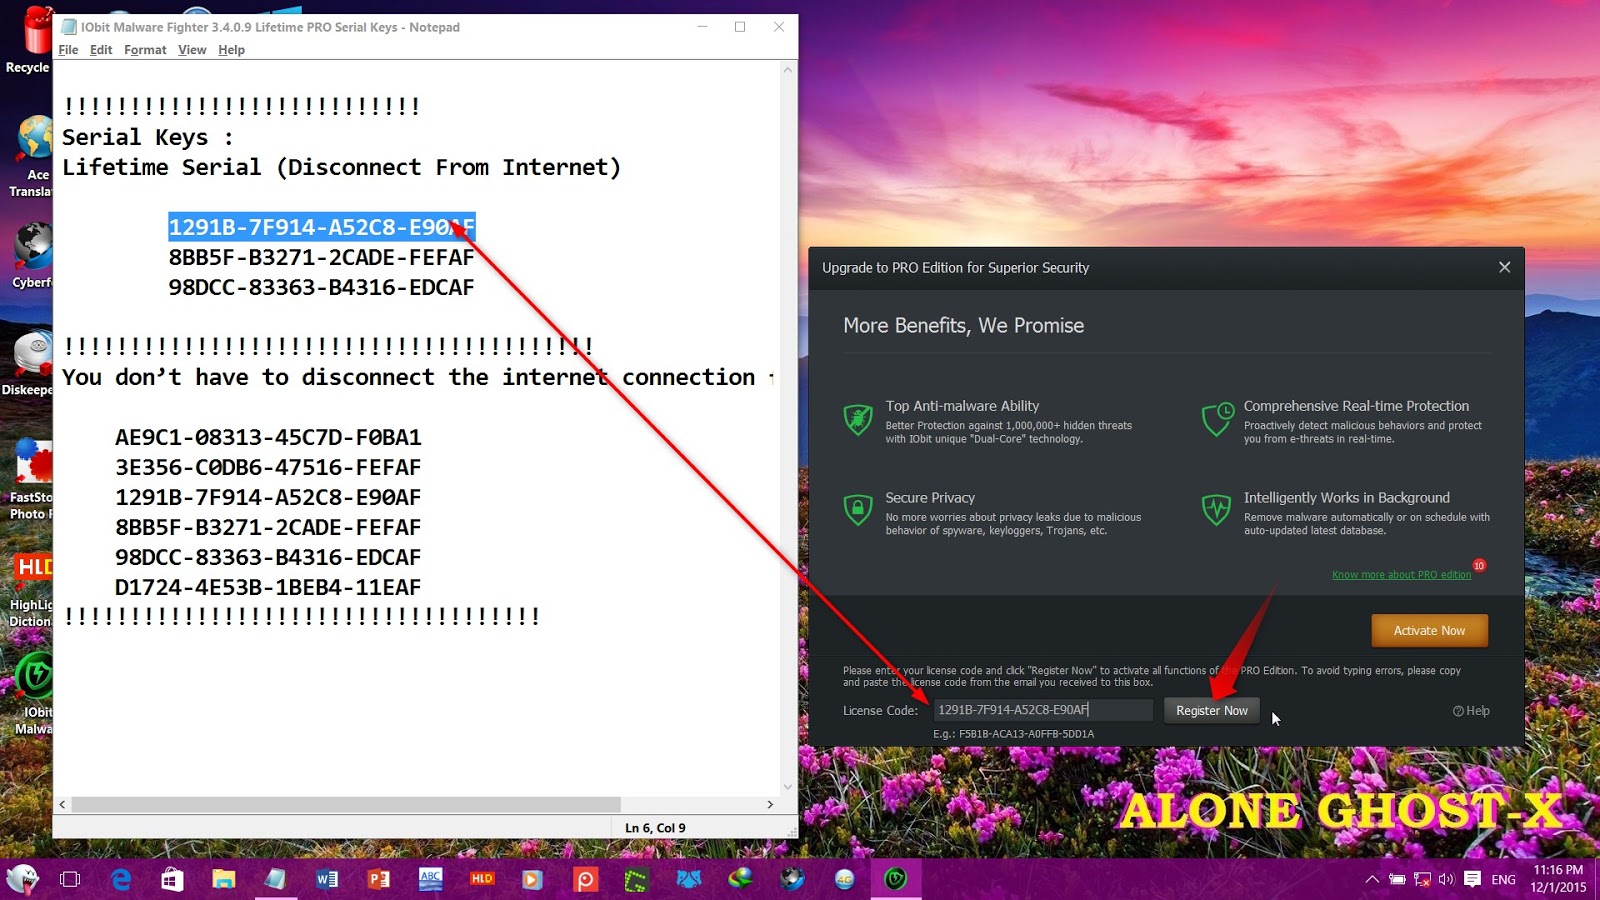Image resolution: width=1600 pixels, height=900 pixels.
Task: Click the 'Serial Keys :' line in Notepad
Action: pyautogui.click(x=148, y=137)
